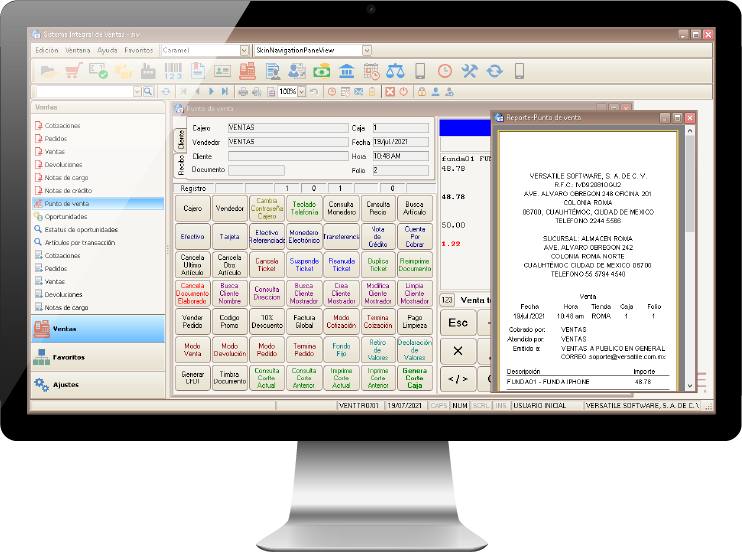The height and width of the screenshot is (552, 742).
Task: Switch to the vertical Recibo tab
Action: tap(180, 165)
